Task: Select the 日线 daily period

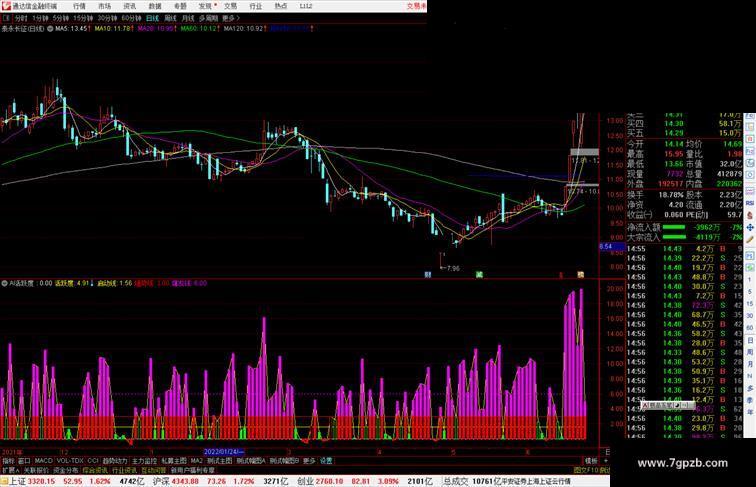Action: tap(152, 18)
